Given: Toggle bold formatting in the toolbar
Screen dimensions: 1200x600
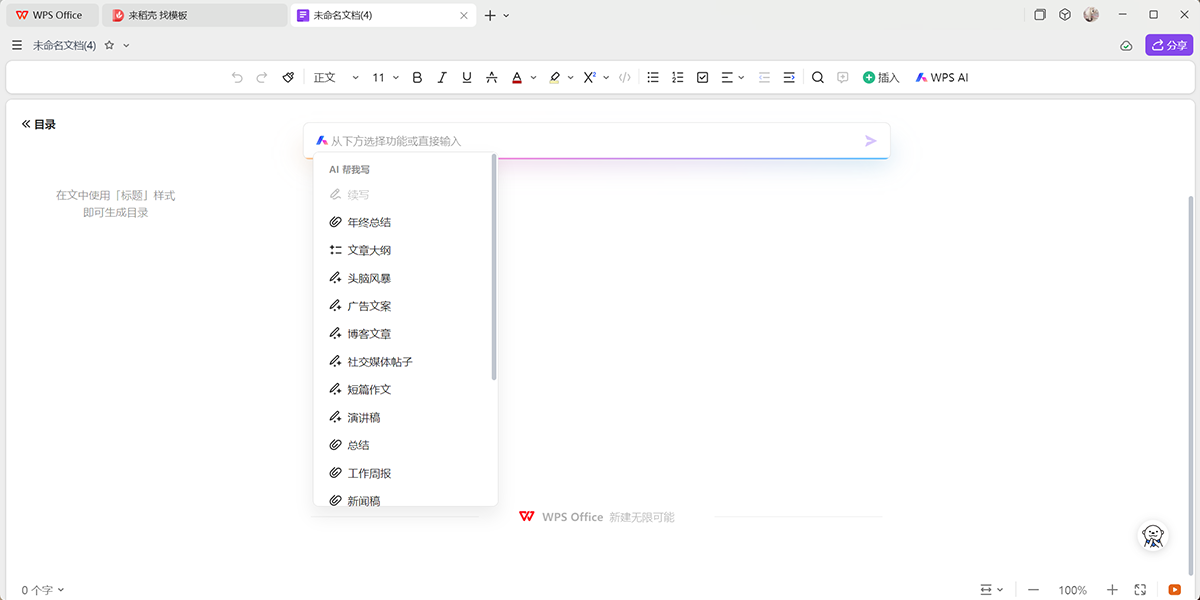Looking at the screenshot, I should click(417, 77).
